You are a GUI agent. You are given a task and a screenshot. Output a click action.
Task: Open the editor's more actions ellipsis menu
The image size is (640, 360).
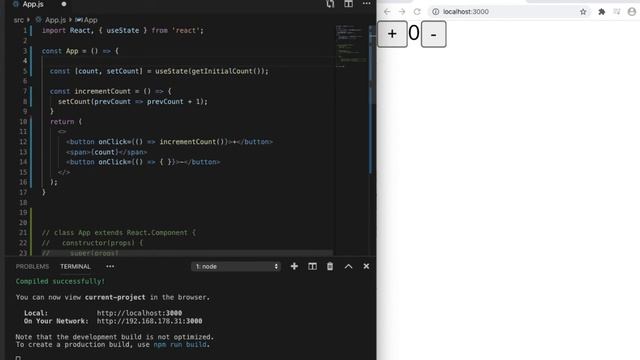coord(367,4)
